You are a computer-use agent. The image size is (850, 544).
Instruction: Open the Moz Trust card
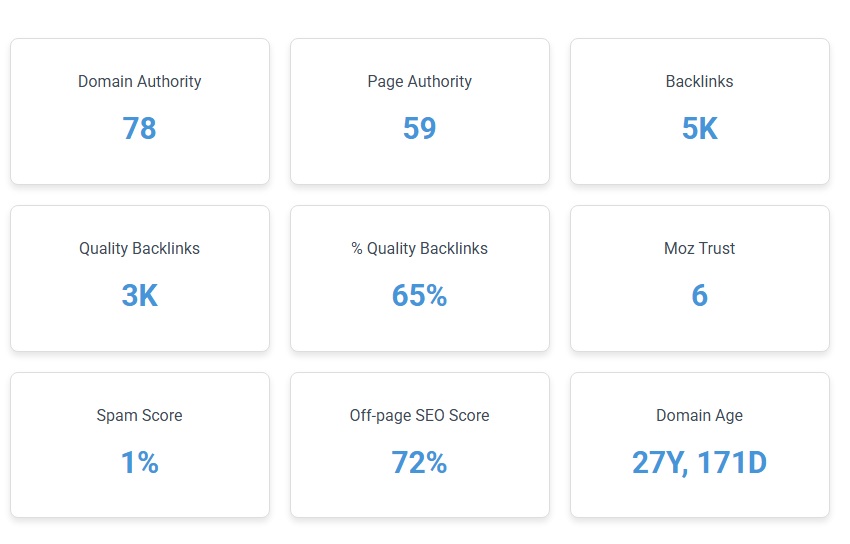[x=700, y=278]
